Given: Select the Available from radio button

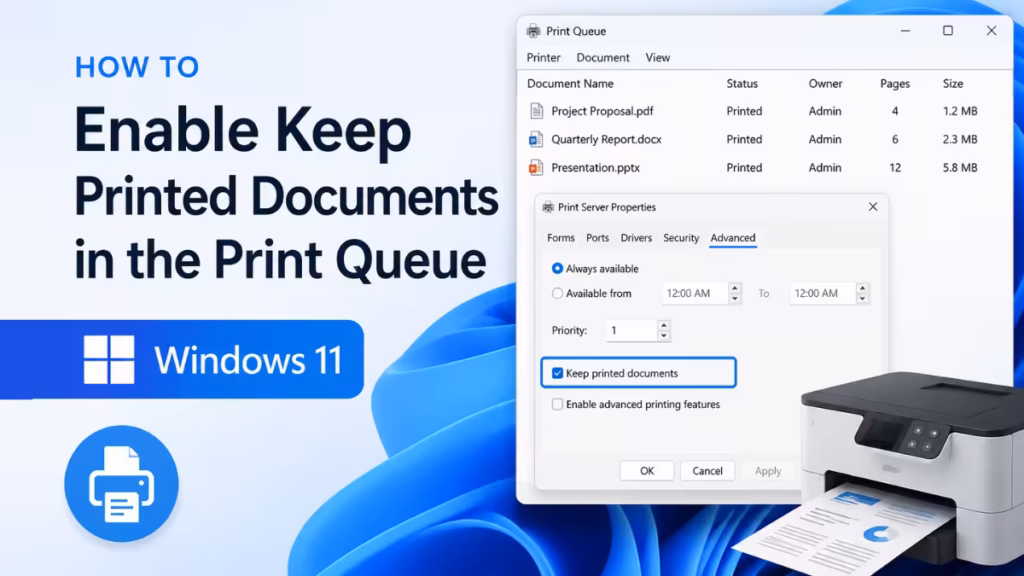Looking at the screenshot, I should pyautogui.click(x=557, y=293).
